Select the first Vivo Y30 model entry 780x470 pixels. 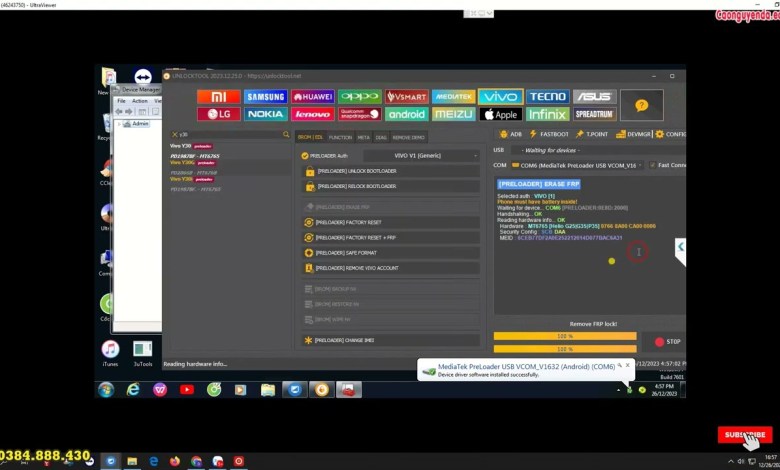(192, 146)
